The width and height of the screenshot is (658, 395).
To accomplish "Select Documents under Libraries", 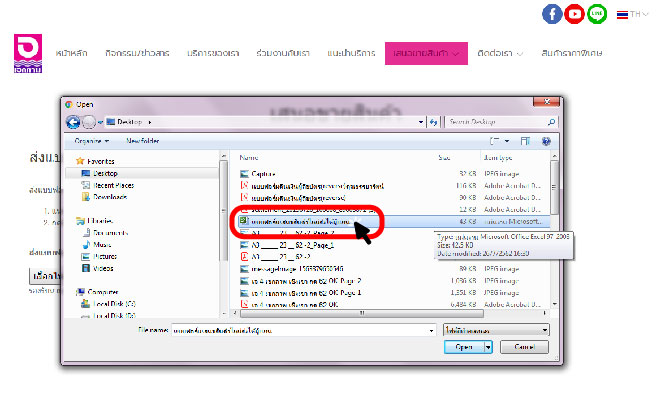I will point(110,233).
